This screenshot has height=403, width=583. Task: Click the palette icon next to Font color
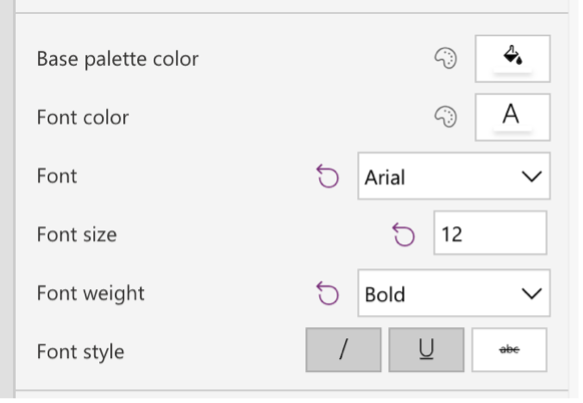446,117
